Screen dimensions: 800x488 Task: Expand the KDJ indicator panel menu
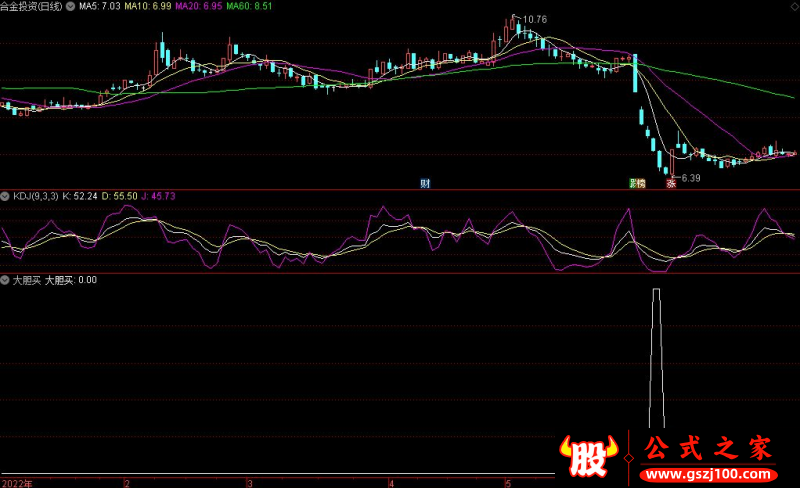pos(6,196)
